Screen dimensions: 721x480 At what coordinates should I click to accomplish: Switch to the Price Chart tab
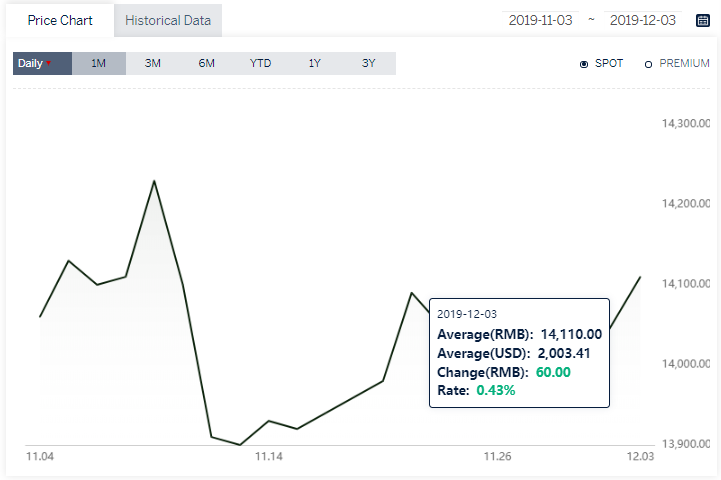coord(60,21)
